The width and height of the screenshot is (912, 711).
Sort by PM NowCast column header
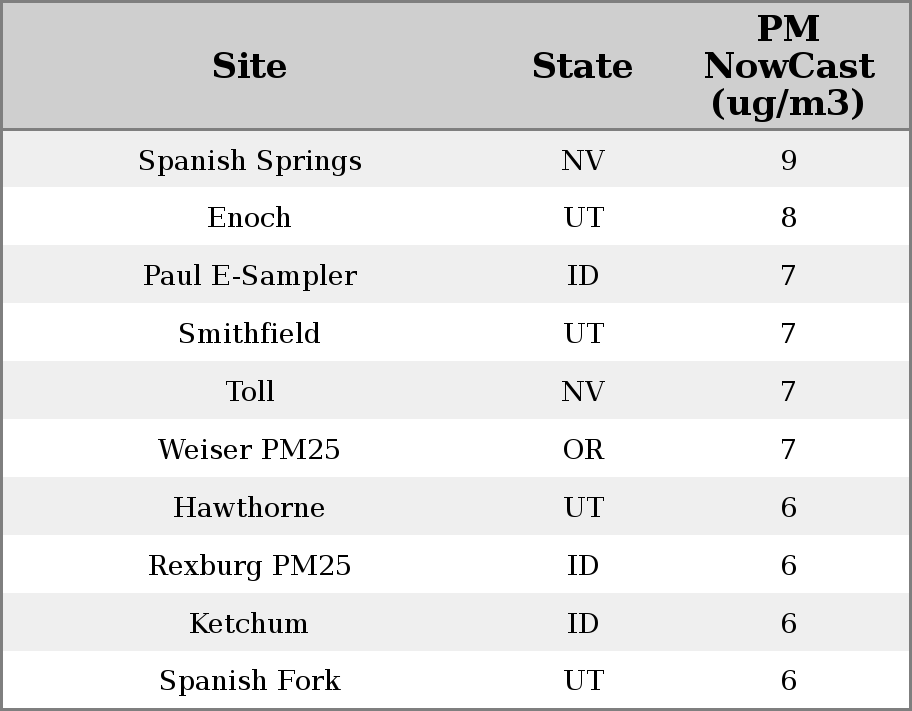(x=788, y=67)
